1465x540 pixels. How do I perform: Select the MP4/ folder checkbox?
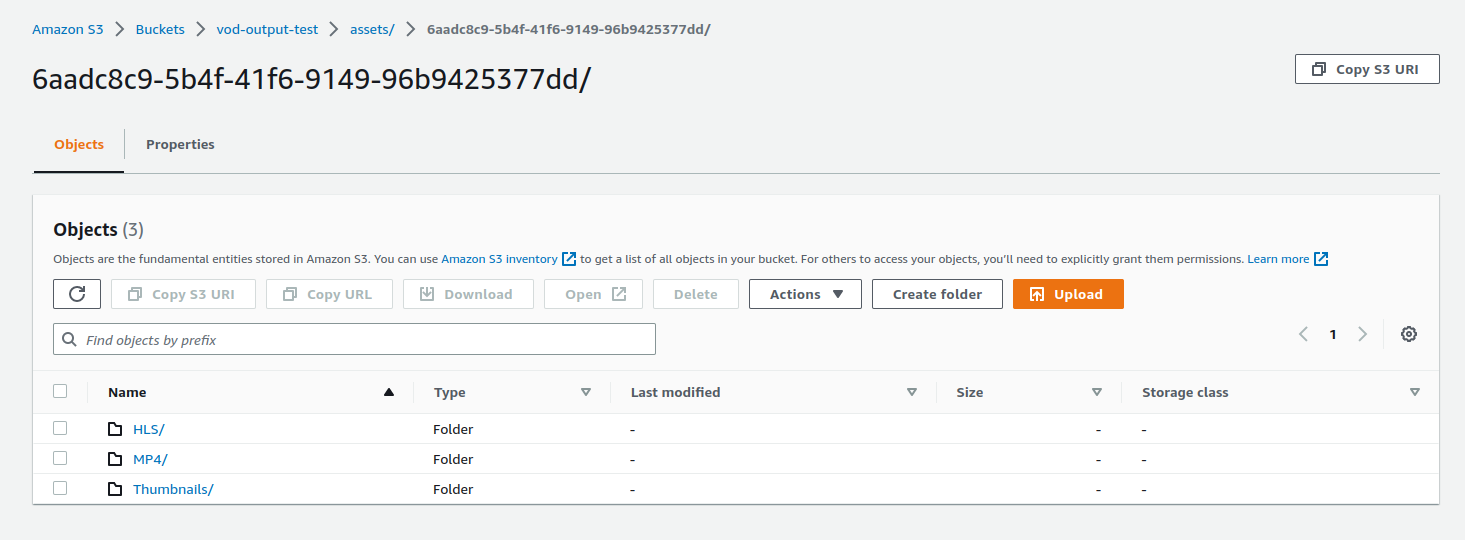click(x=60, y=458)
